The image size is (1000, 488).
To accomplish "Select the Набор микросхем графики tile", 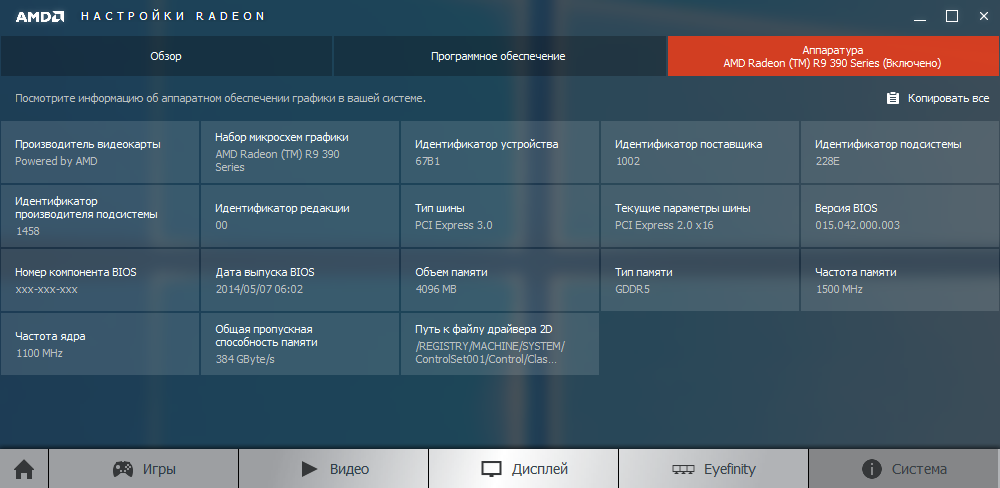I will [300, 152].
